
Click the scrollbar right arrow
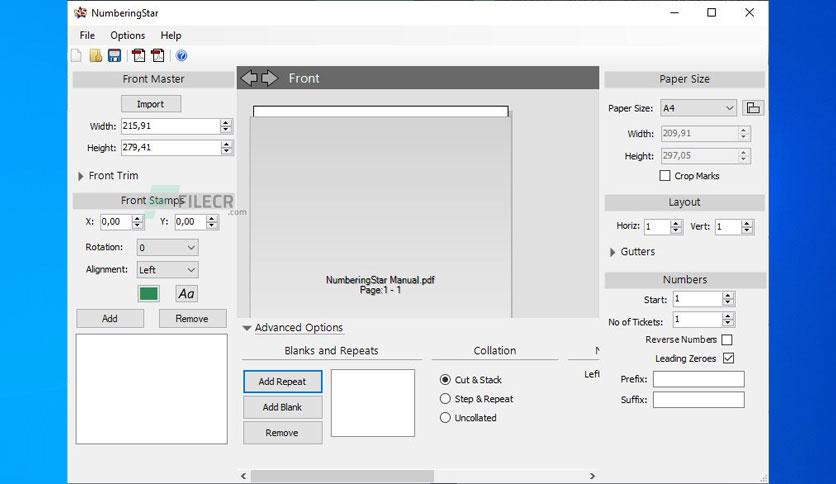tap(592, 475)
